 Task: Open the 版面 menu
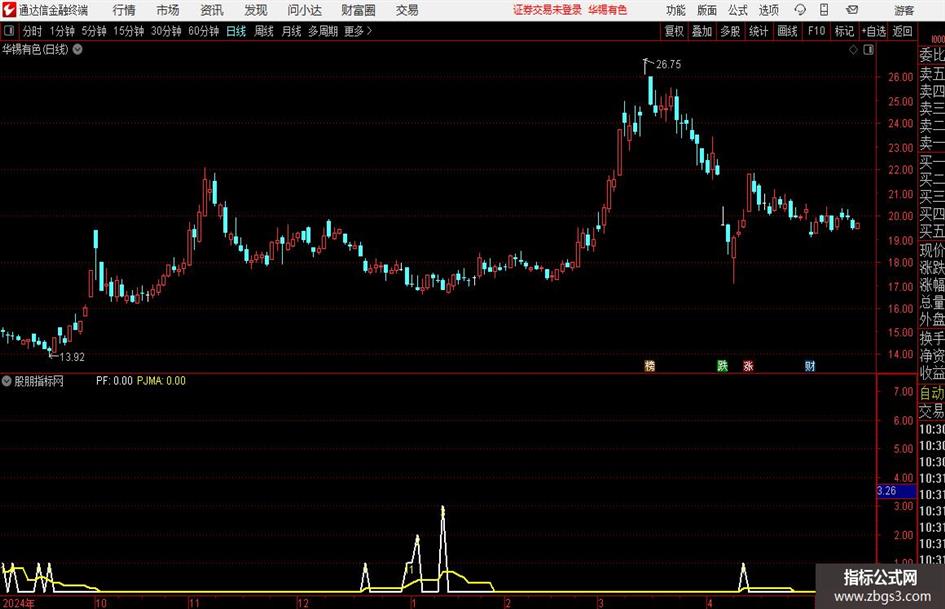click(x=707, y=10)
